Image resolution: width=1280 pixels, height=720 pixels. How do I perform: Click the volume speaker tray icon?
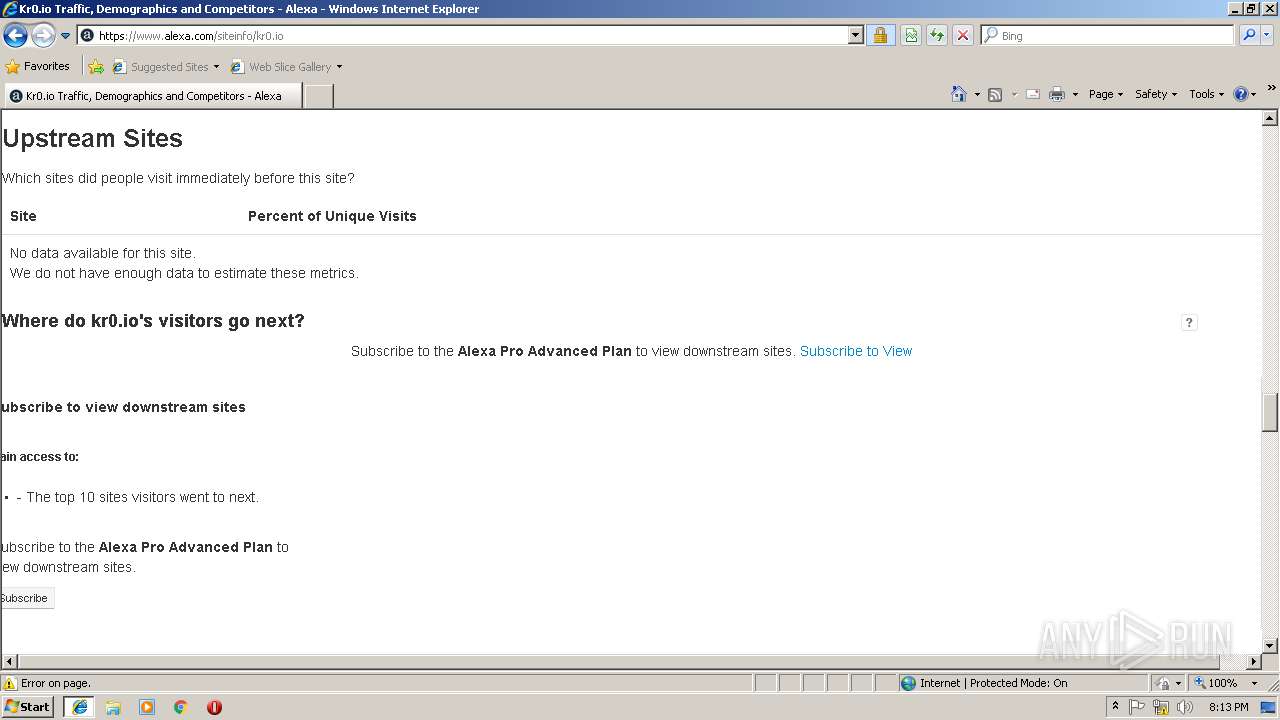tap(1185, 707)
